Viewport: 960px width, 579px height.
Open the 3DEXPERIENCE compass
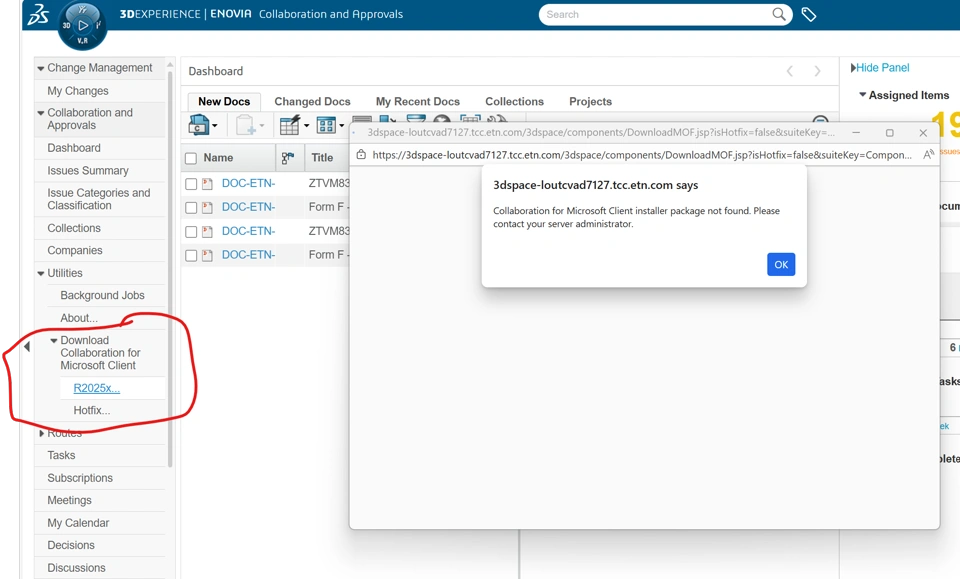tap(82, 26)
